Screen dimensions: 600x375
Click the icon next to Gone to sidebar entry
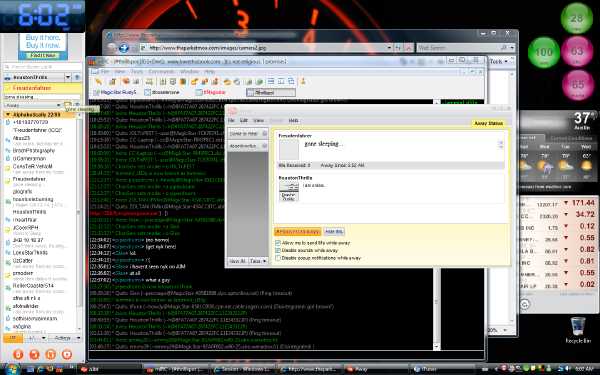click(x=264, y=134)
